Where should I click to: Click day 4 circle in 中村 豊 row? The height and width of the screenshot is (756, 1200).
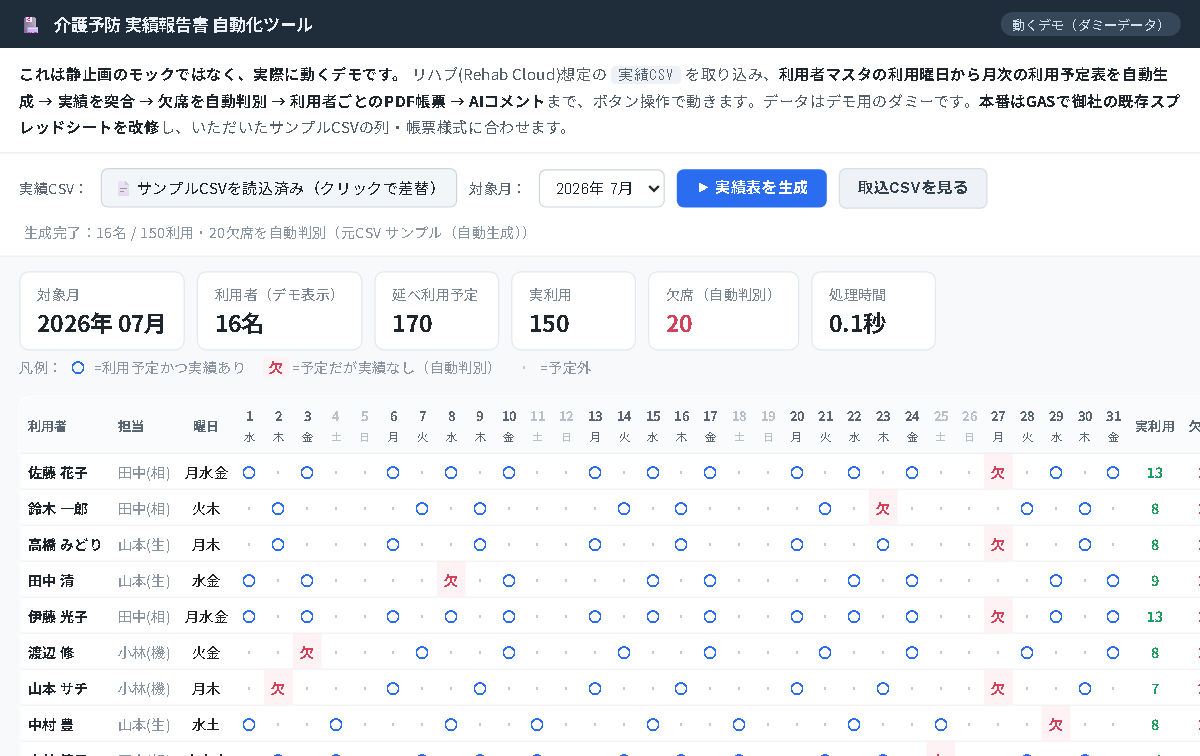[x=336, y=724]
